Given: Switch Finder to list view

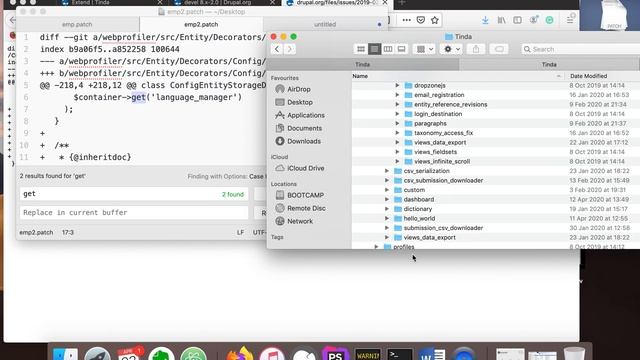Looking at the screenshot, I should (x=374, y=49).
